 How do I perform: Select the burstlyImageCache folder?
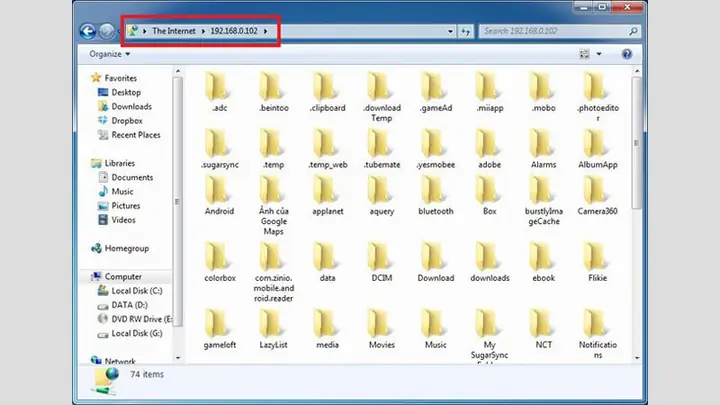[543, 201]
